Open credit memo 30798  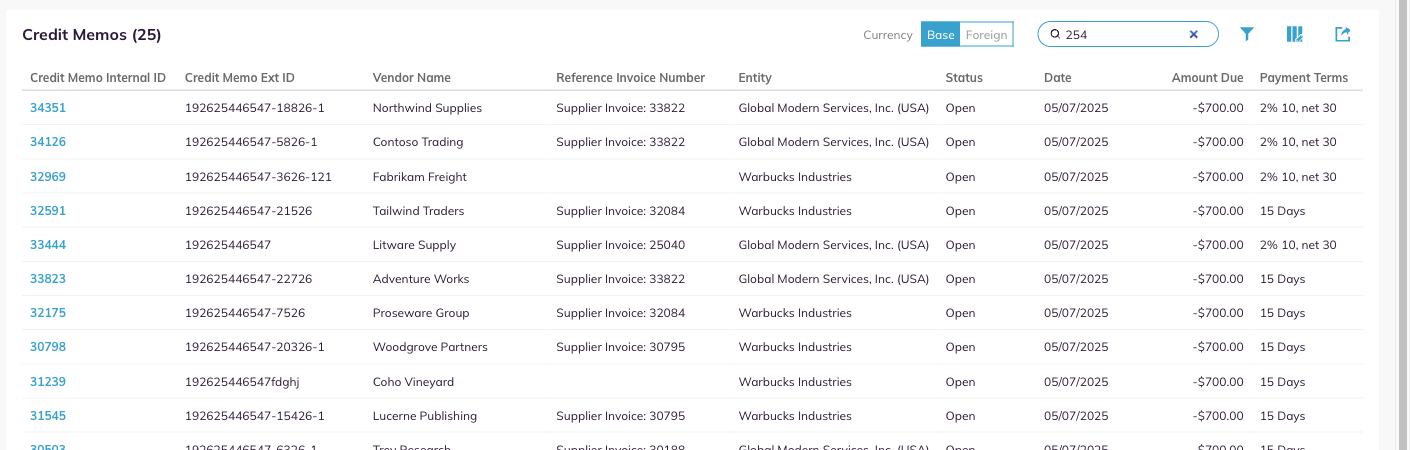pyautogui.click(x=48, y=347)
